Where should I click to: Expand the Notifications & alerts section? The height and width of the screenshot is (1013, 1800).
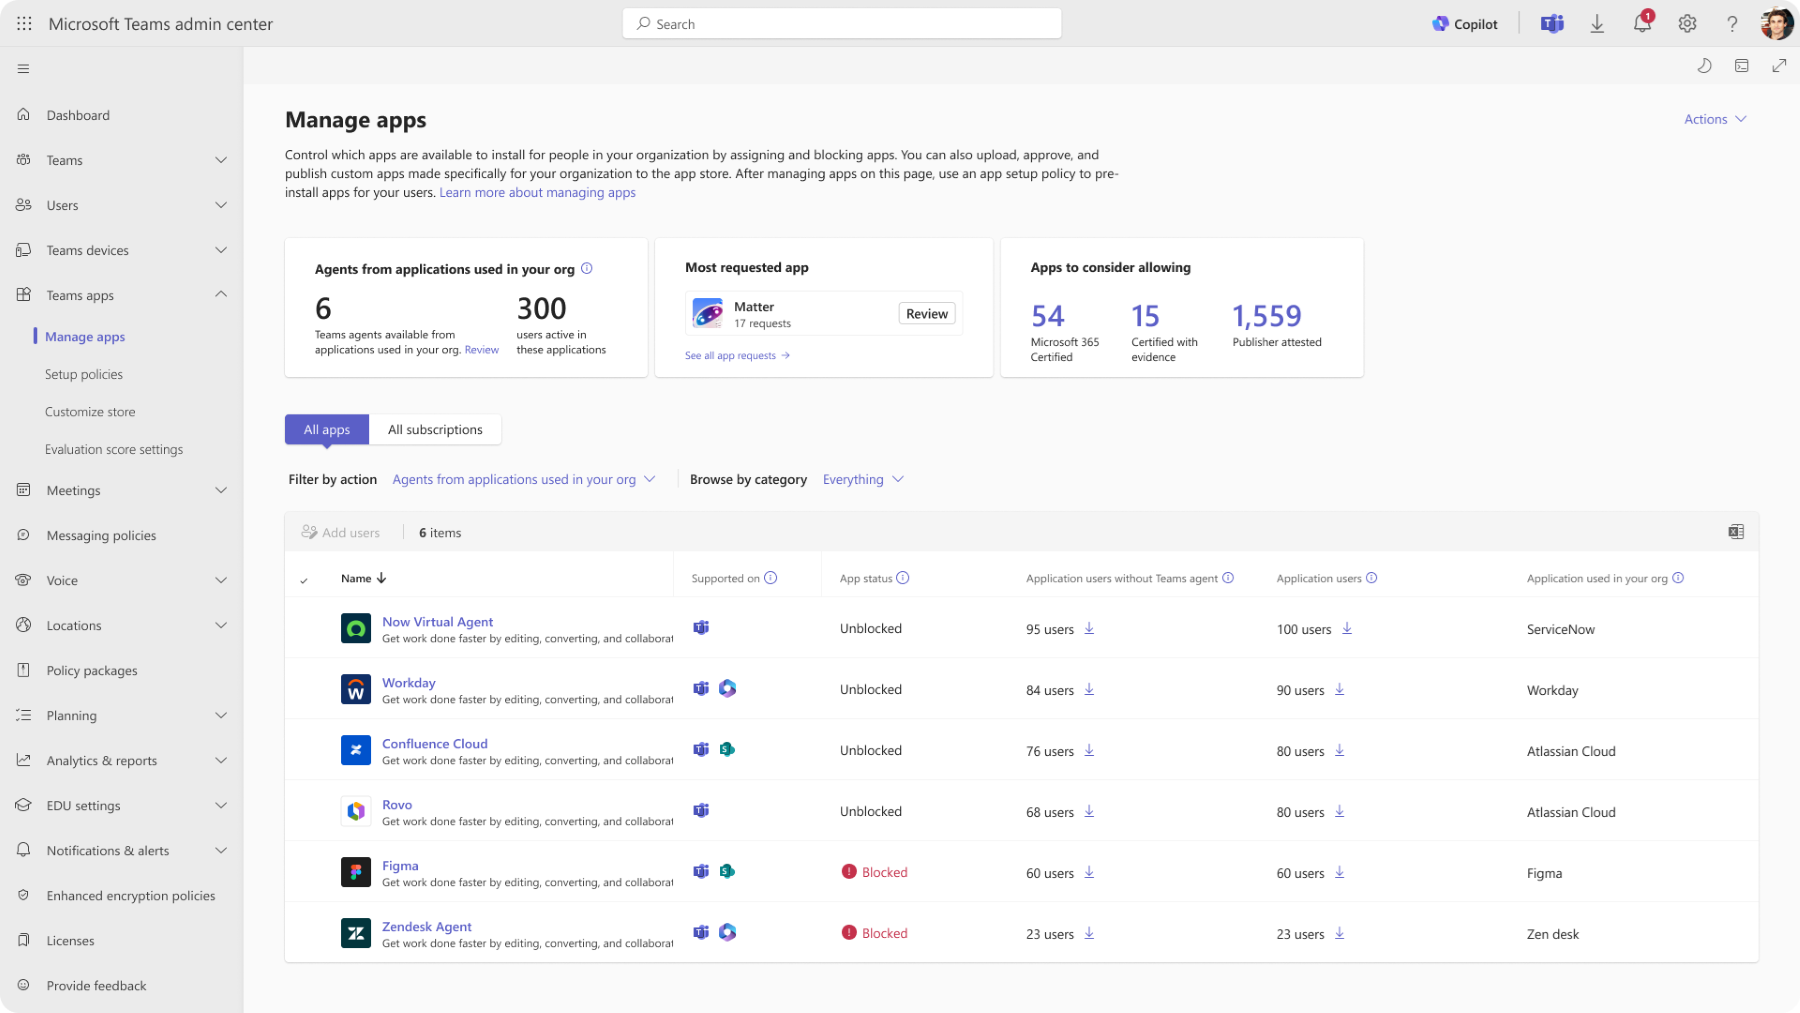(x=221, y=850)
